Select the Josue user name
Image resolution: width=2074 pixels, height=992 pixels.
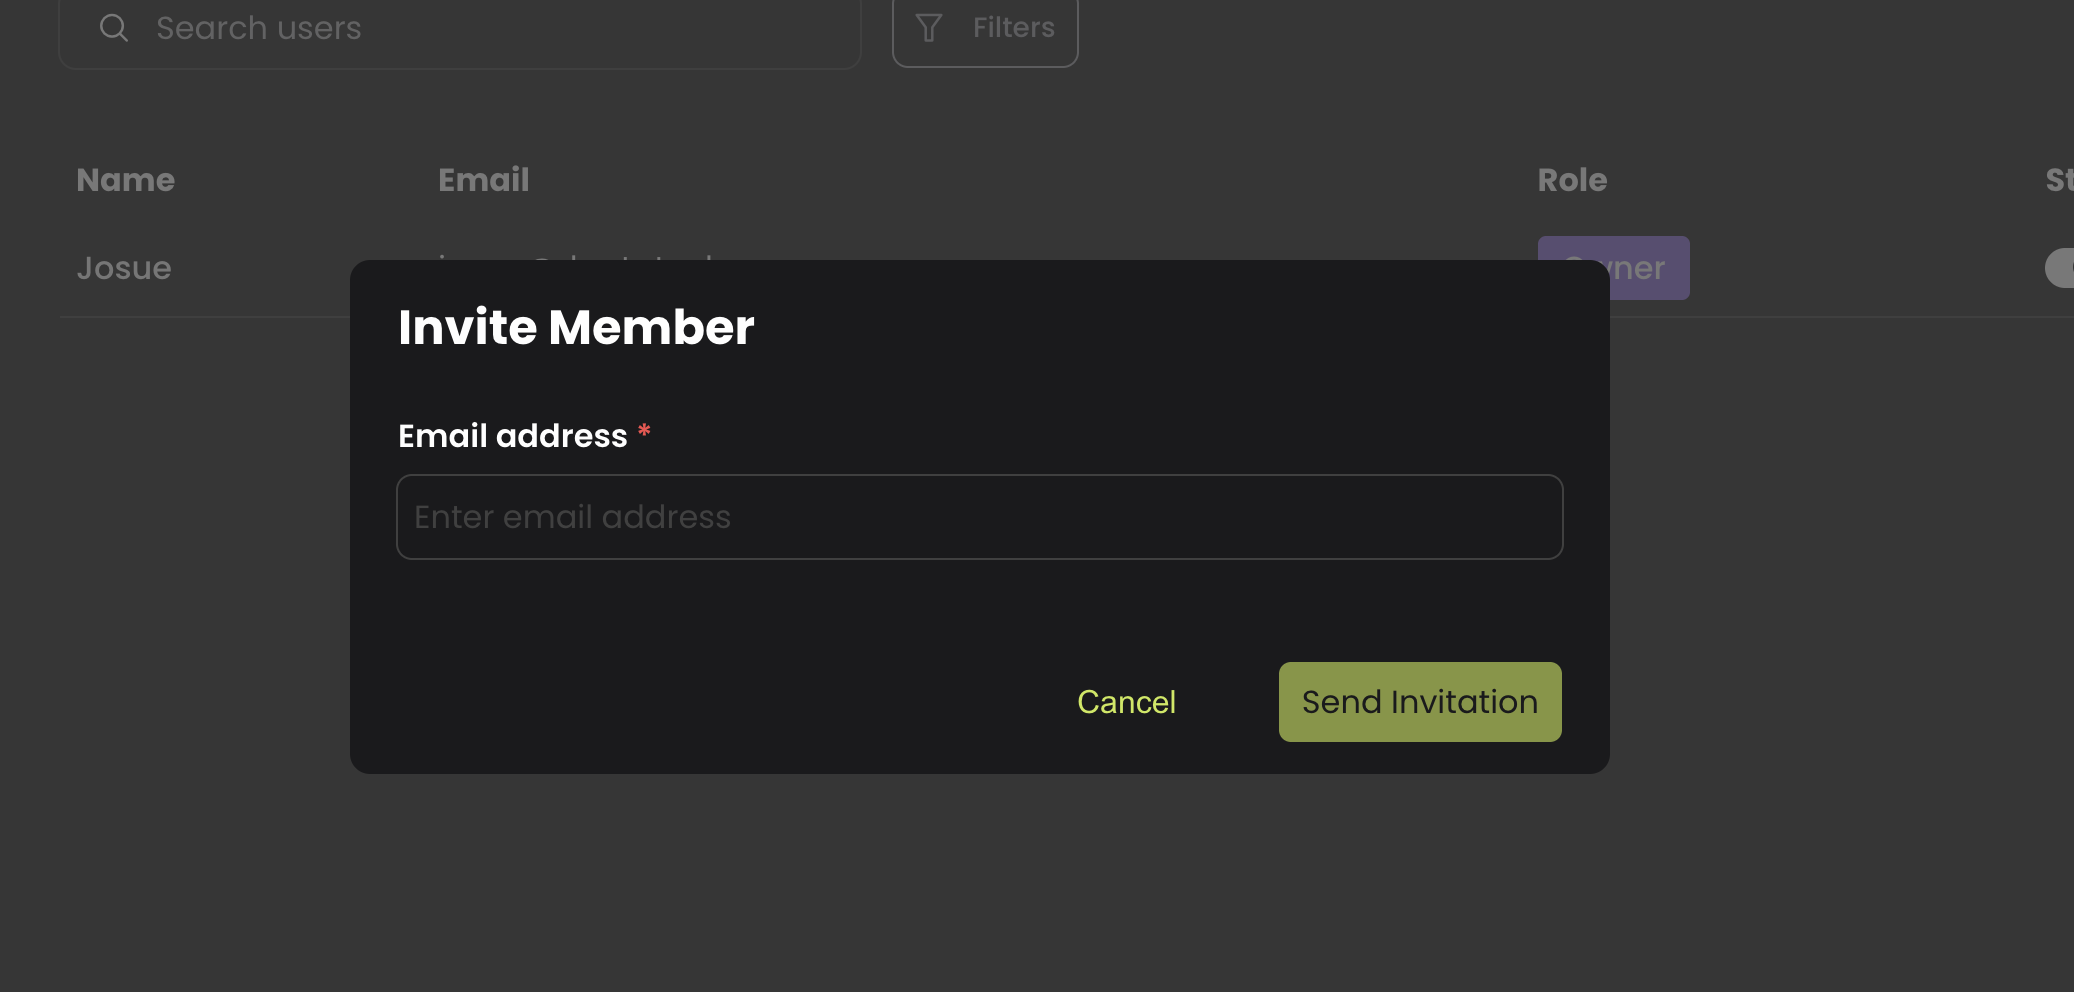(124, 268)
